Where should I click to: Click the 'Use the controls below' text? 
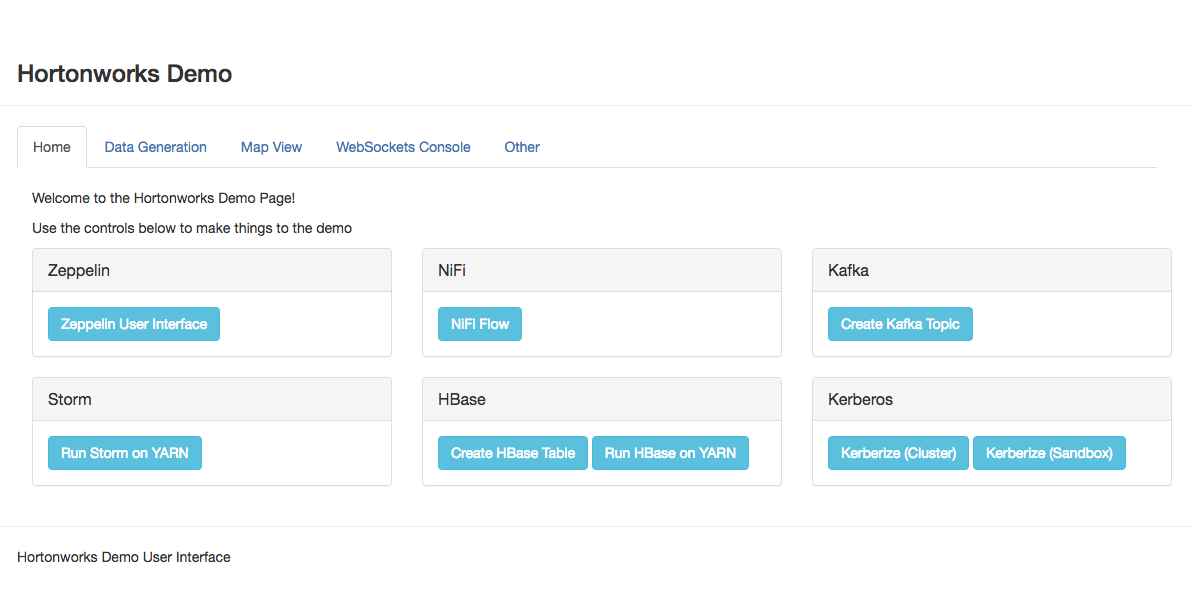192,228
